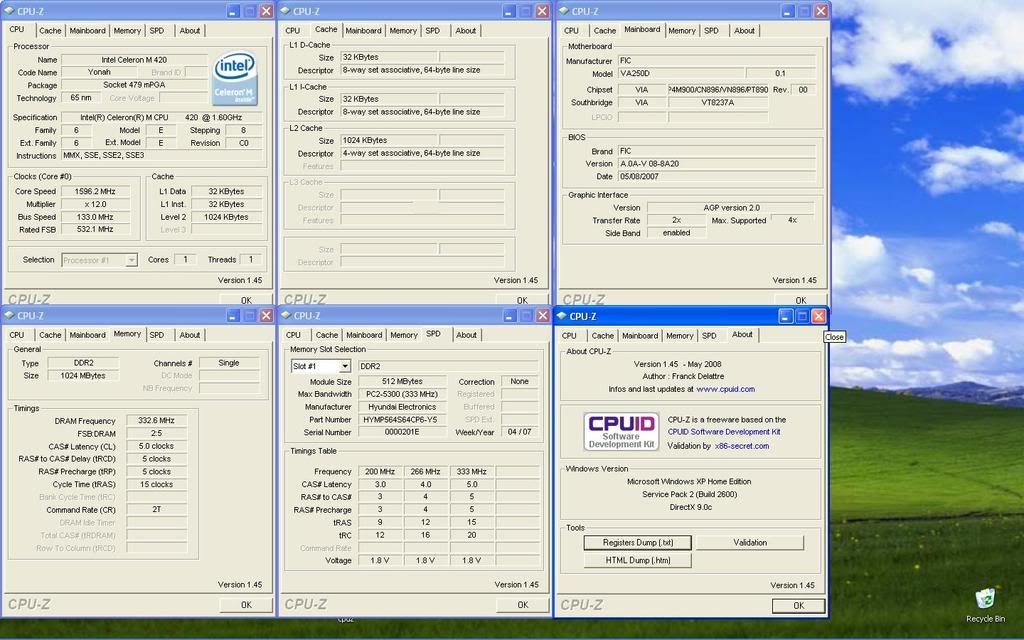Viewport: 1024px width, 640px height.
Task: Click the Serial Number 0000201E field
Action: (402, 432)
